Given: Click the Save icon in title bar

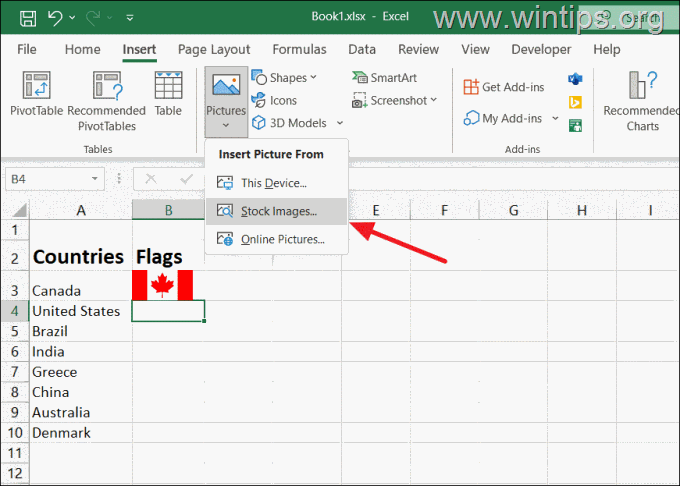Looking at the screenshot, I should coord(28,18).
